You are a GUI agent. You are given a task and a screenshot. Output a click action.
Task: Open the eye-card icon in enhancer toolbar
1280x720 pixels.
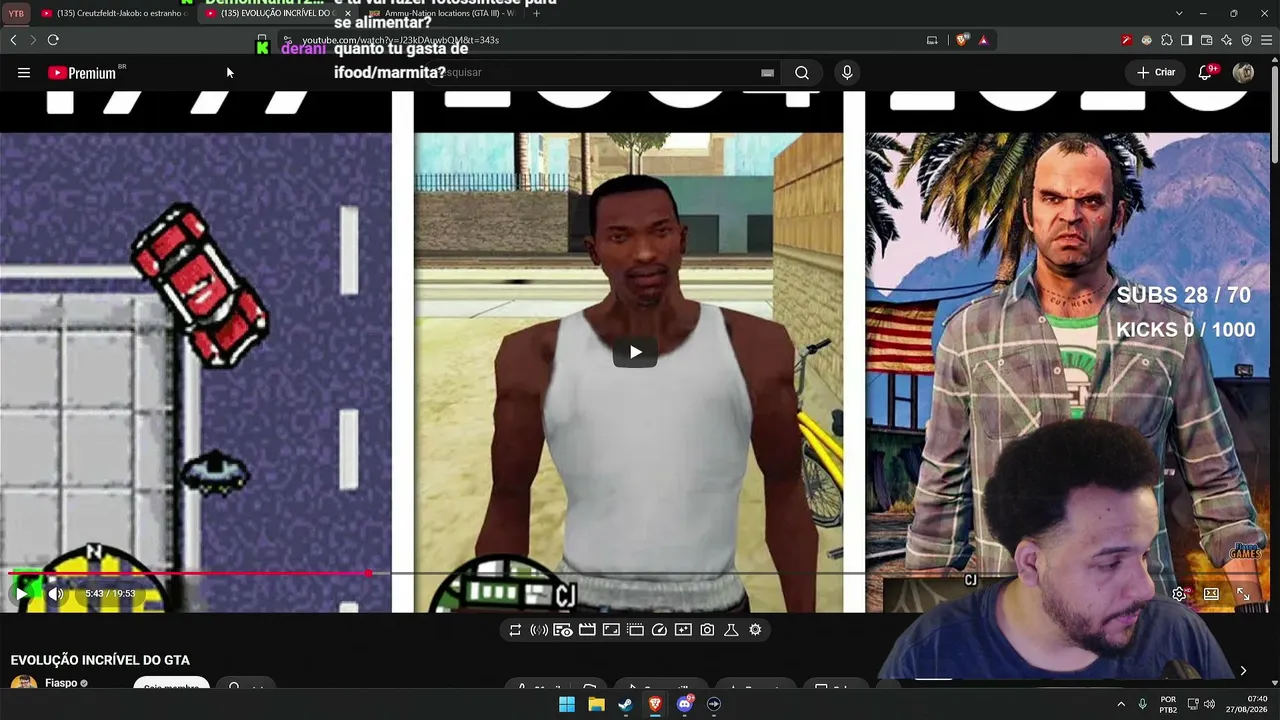coord(563,630)
